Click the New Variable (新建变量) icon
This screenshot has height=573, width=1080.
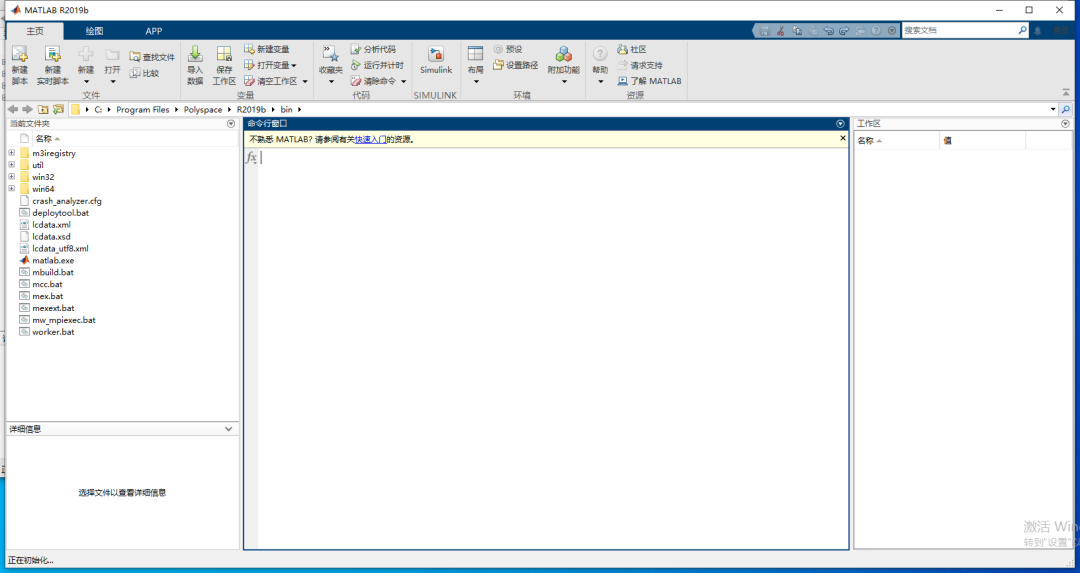coord(249,49)
